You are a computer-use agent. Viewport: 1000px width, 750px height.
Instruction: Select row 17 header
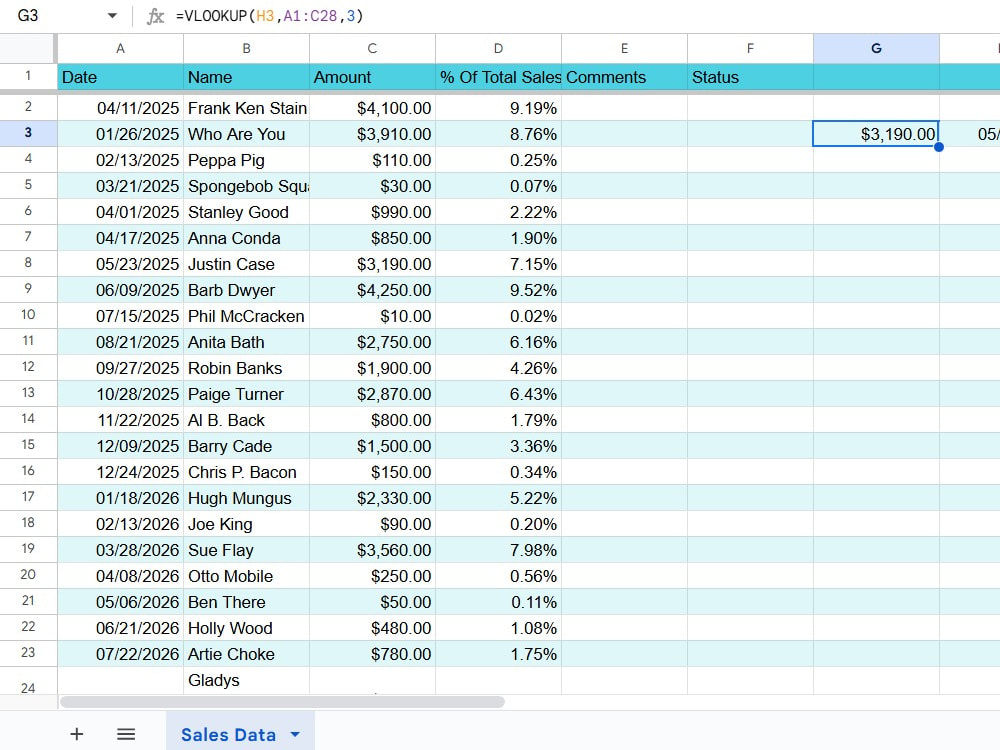tap(28, 497)
